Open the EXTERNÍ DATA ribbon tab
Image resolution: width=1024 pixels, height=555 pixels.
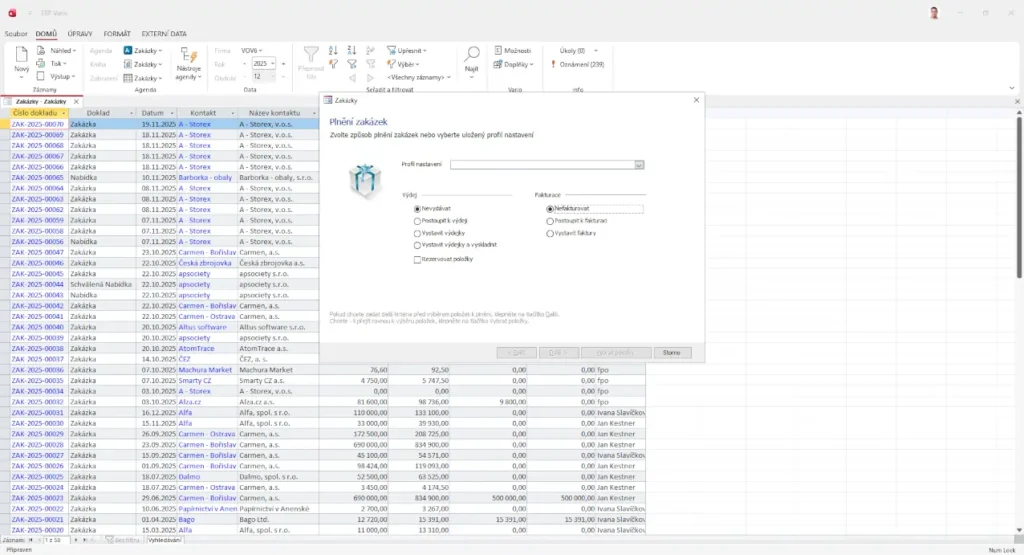[164, 33]
